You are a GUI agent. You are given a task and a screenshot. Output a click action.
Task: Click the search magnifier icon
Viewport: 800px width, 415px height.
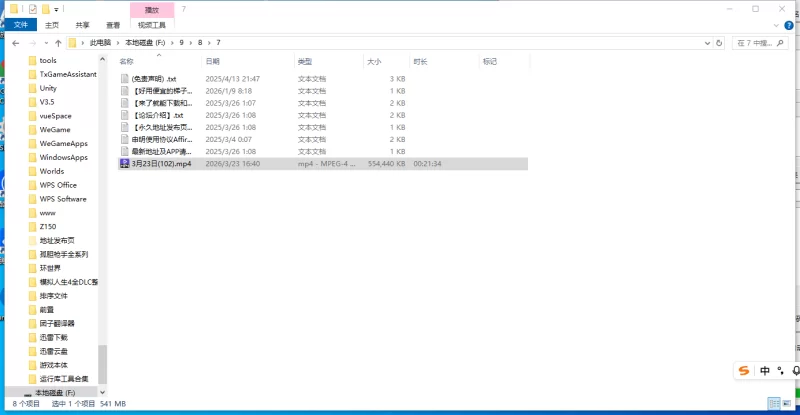(780, 43)
